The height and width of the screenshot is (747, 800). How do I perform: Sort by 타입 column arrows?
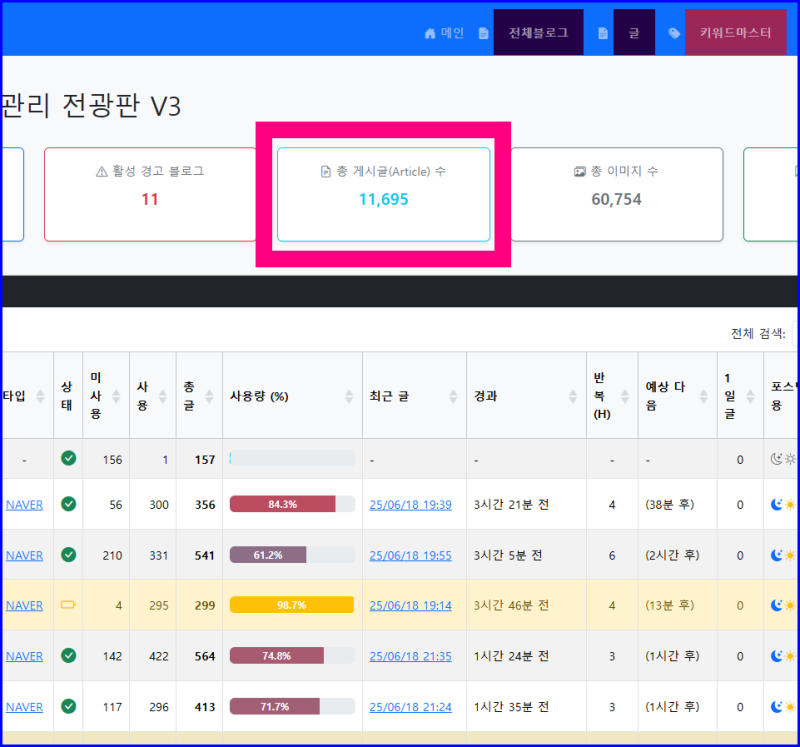[x=40, y=396]
